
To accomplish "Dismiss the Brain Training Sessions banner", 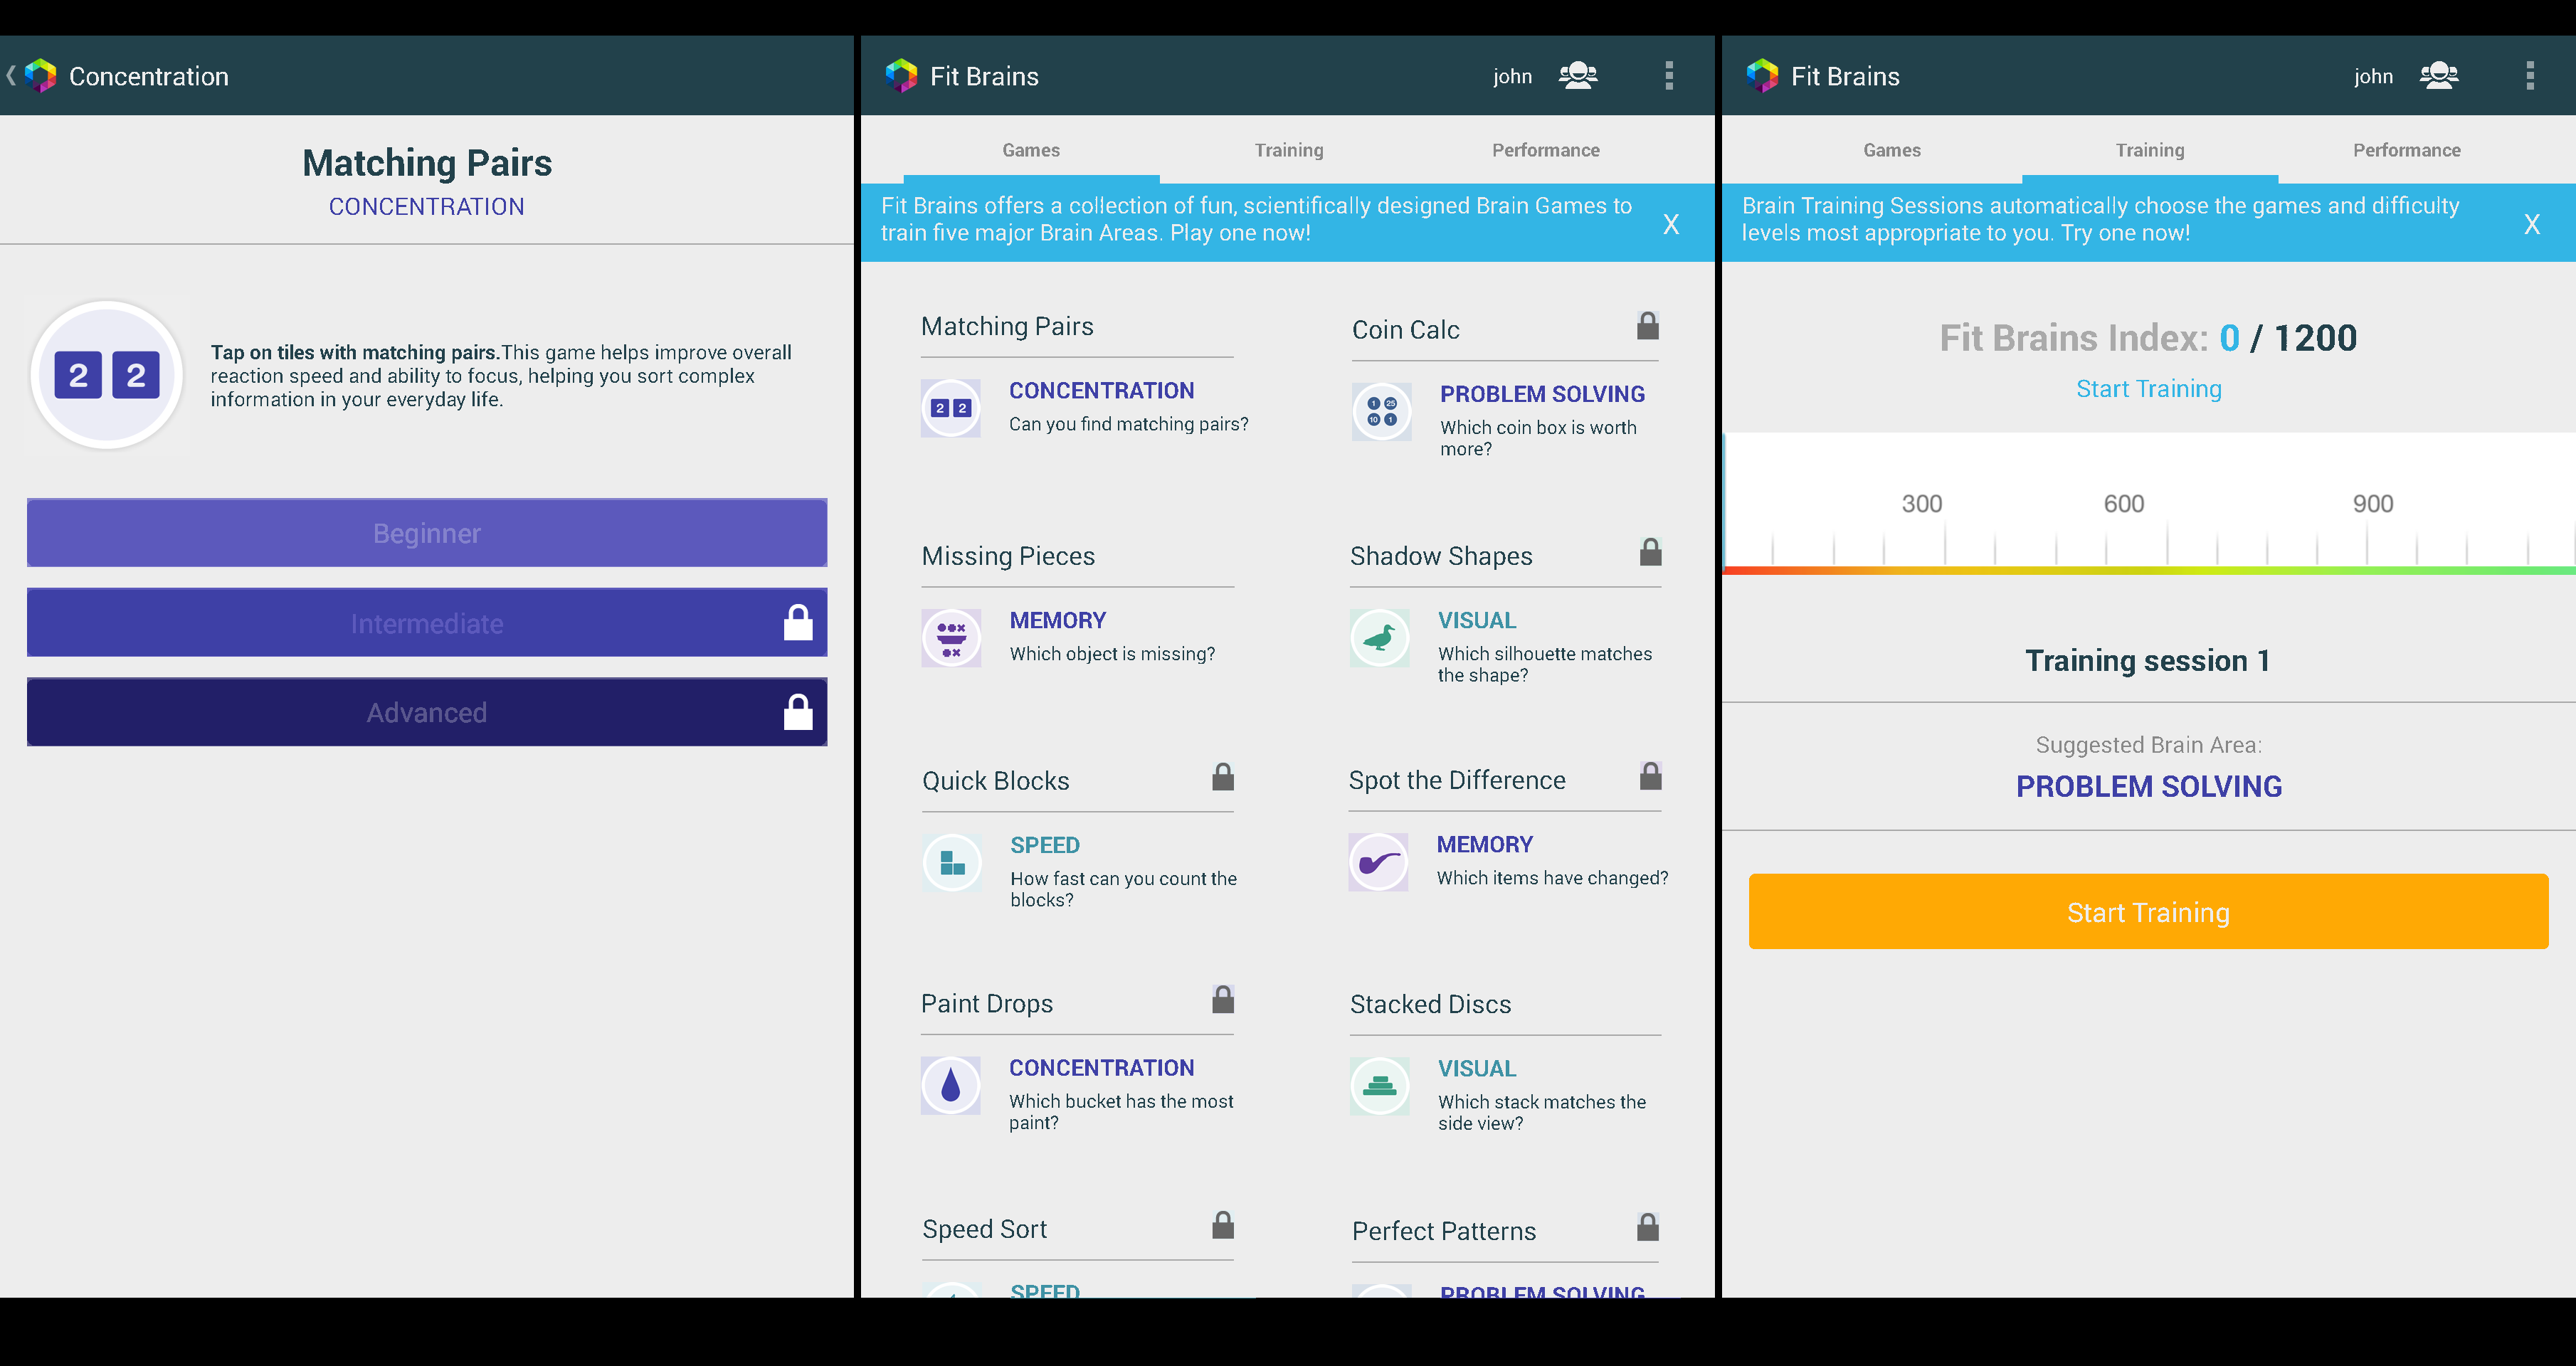I will pyautogui.click(x=2532, y=224).
